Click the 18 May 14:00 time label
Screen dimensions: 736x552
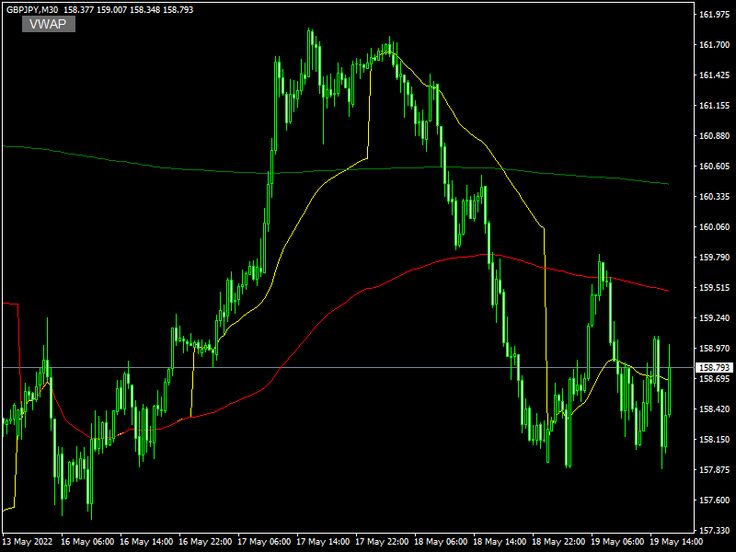500,541
